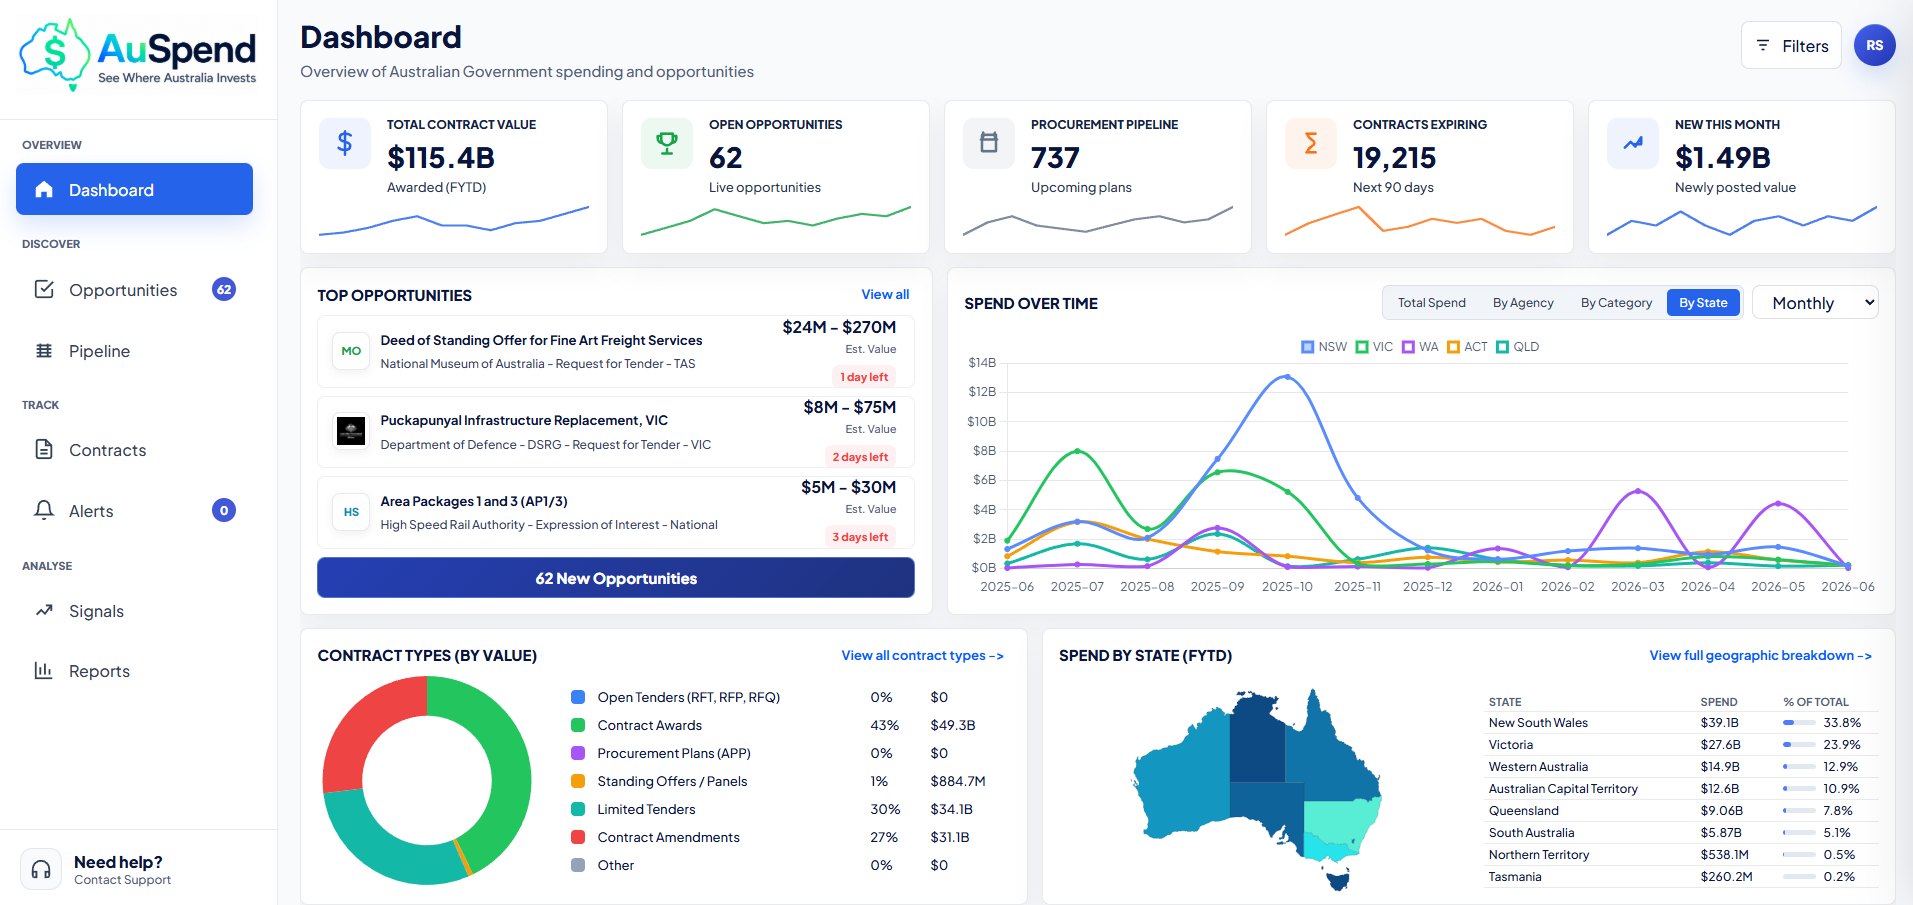Go to Dashboard in sidebar

134,189
